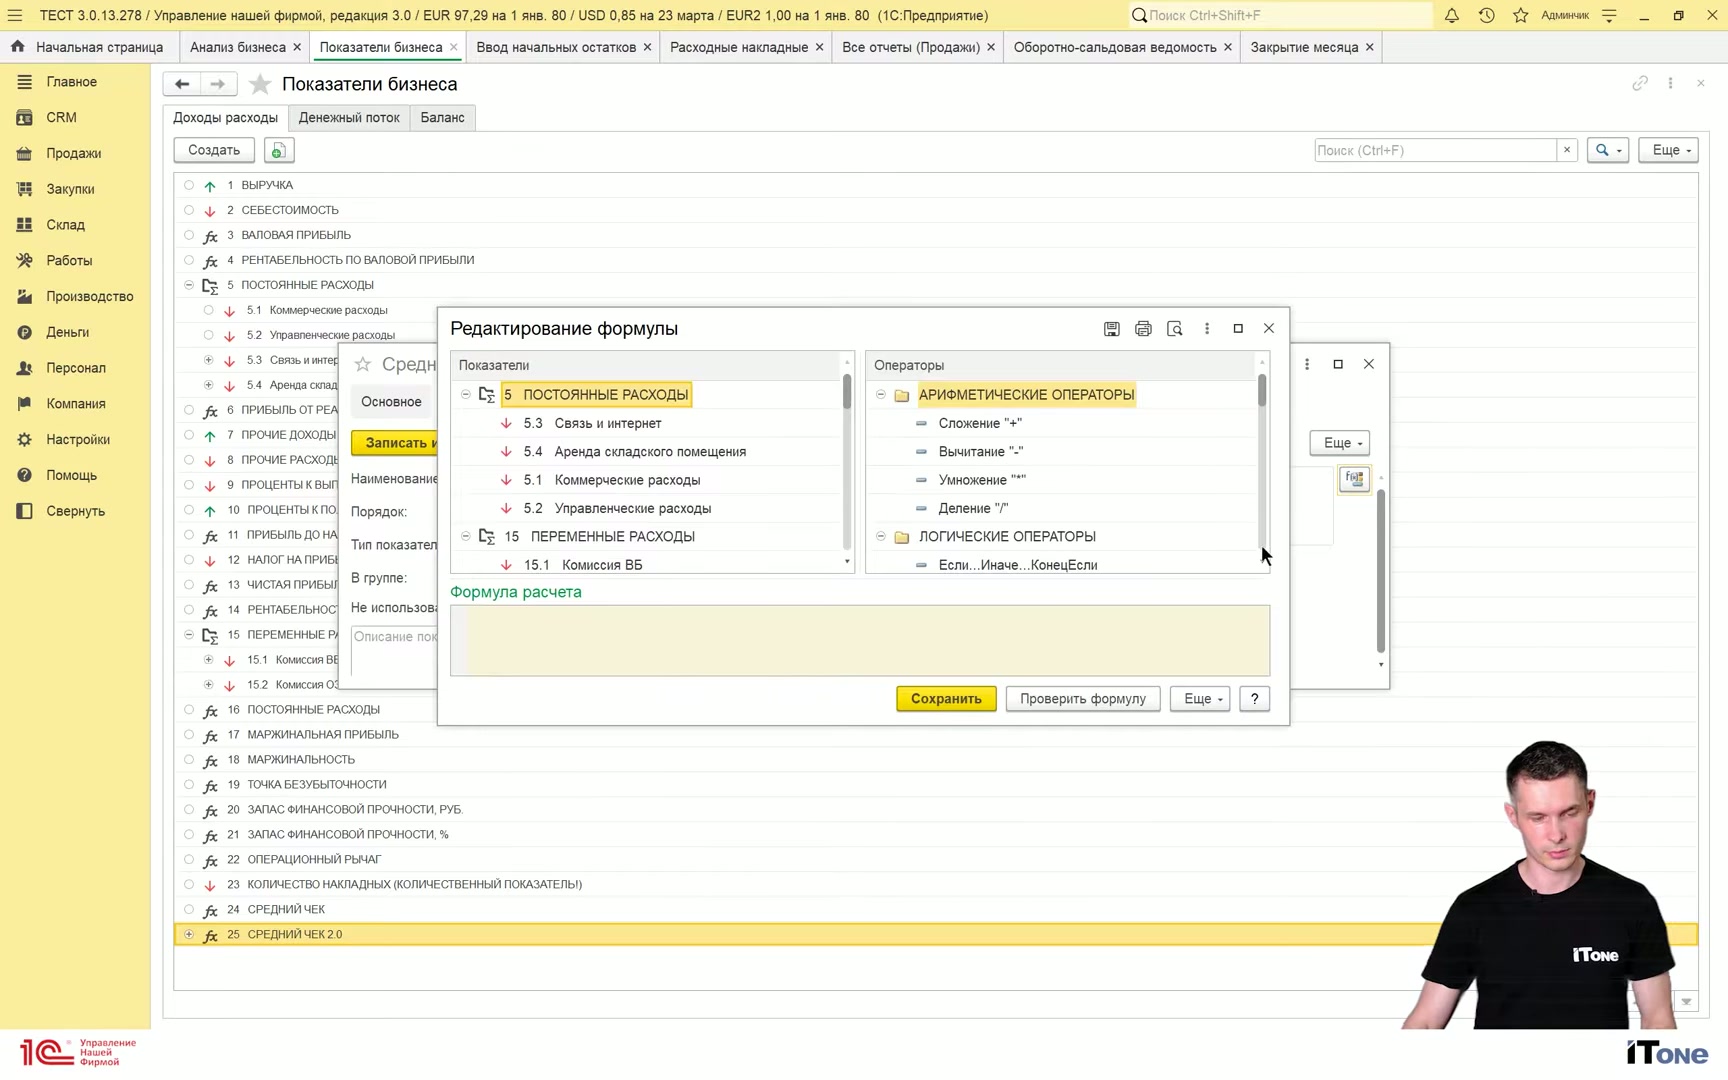Open the history clock icon in title bar
The height and width of the screenshot is (1080, 1728).
coord(1486,15)
